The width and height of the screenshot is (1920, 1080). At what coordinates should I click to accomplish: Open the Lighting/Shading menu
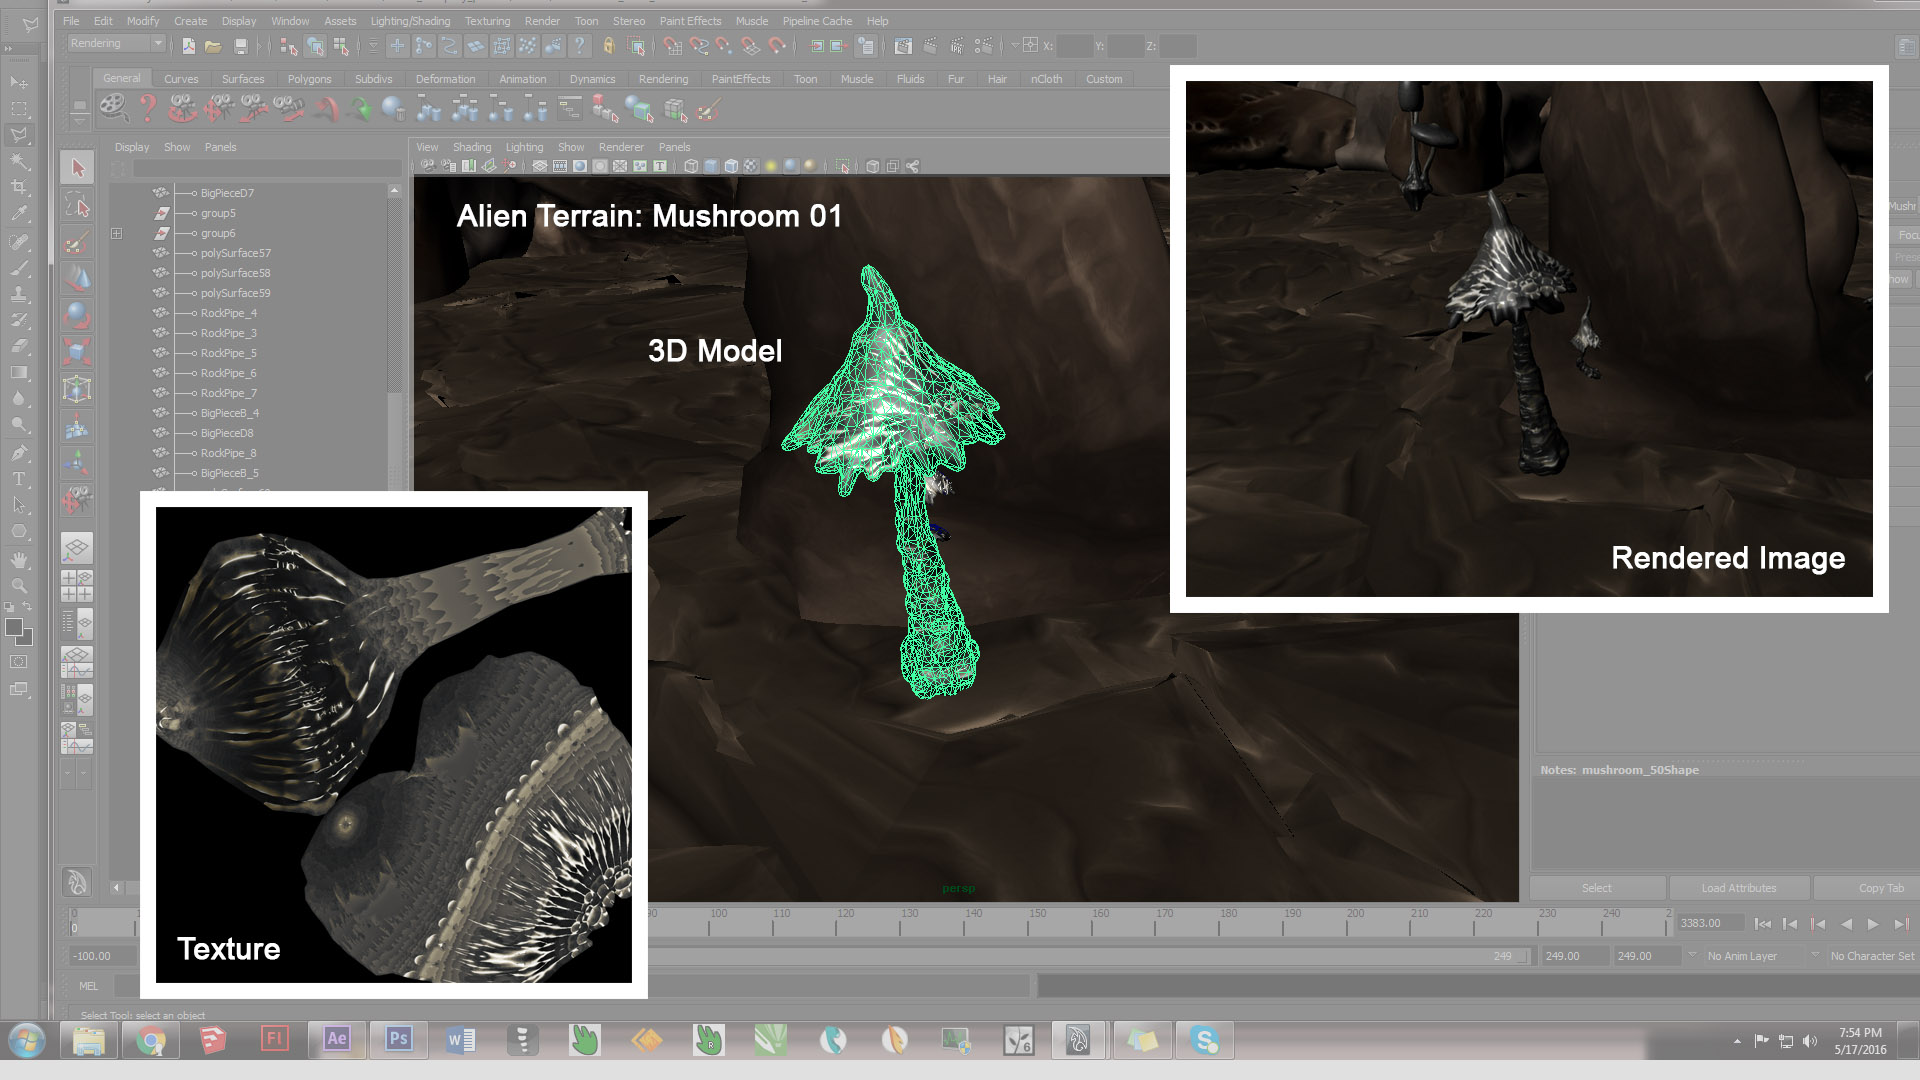point(410,21)
